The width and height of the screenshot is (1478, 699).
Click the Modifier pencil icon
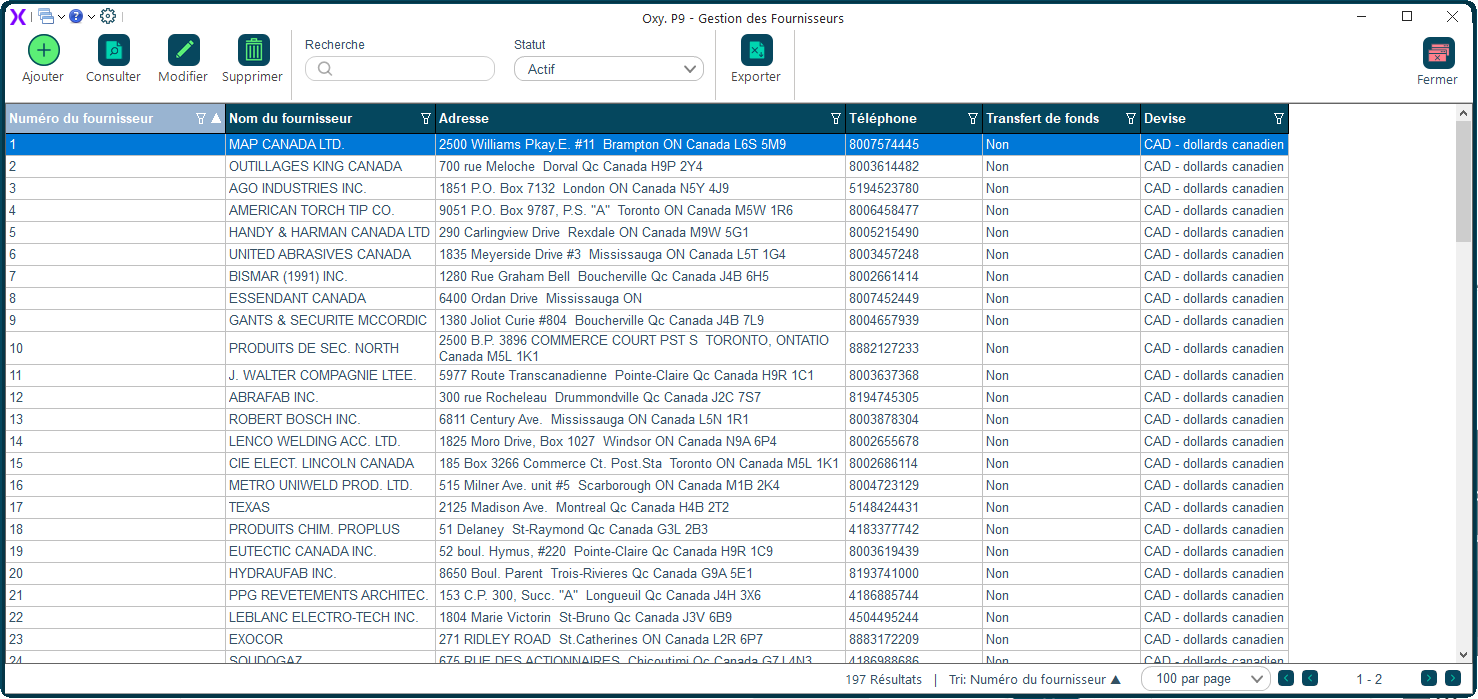point(184,50)
